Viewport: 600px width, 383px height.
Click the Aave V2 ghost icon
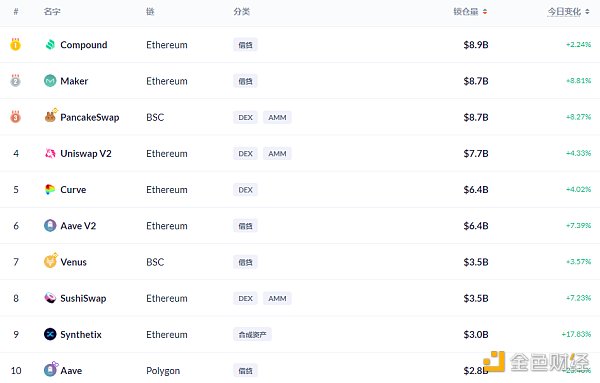[50, 225]
